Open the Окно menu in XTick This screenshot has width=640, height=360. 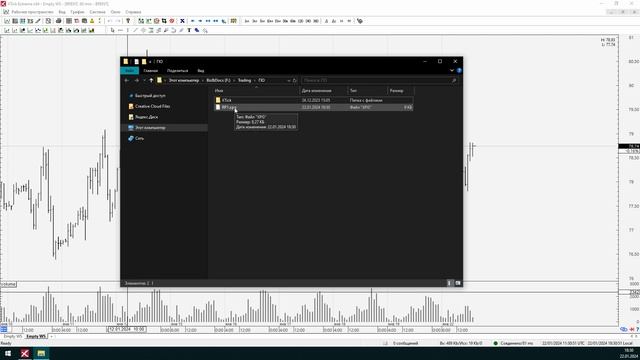click(116, 12)
